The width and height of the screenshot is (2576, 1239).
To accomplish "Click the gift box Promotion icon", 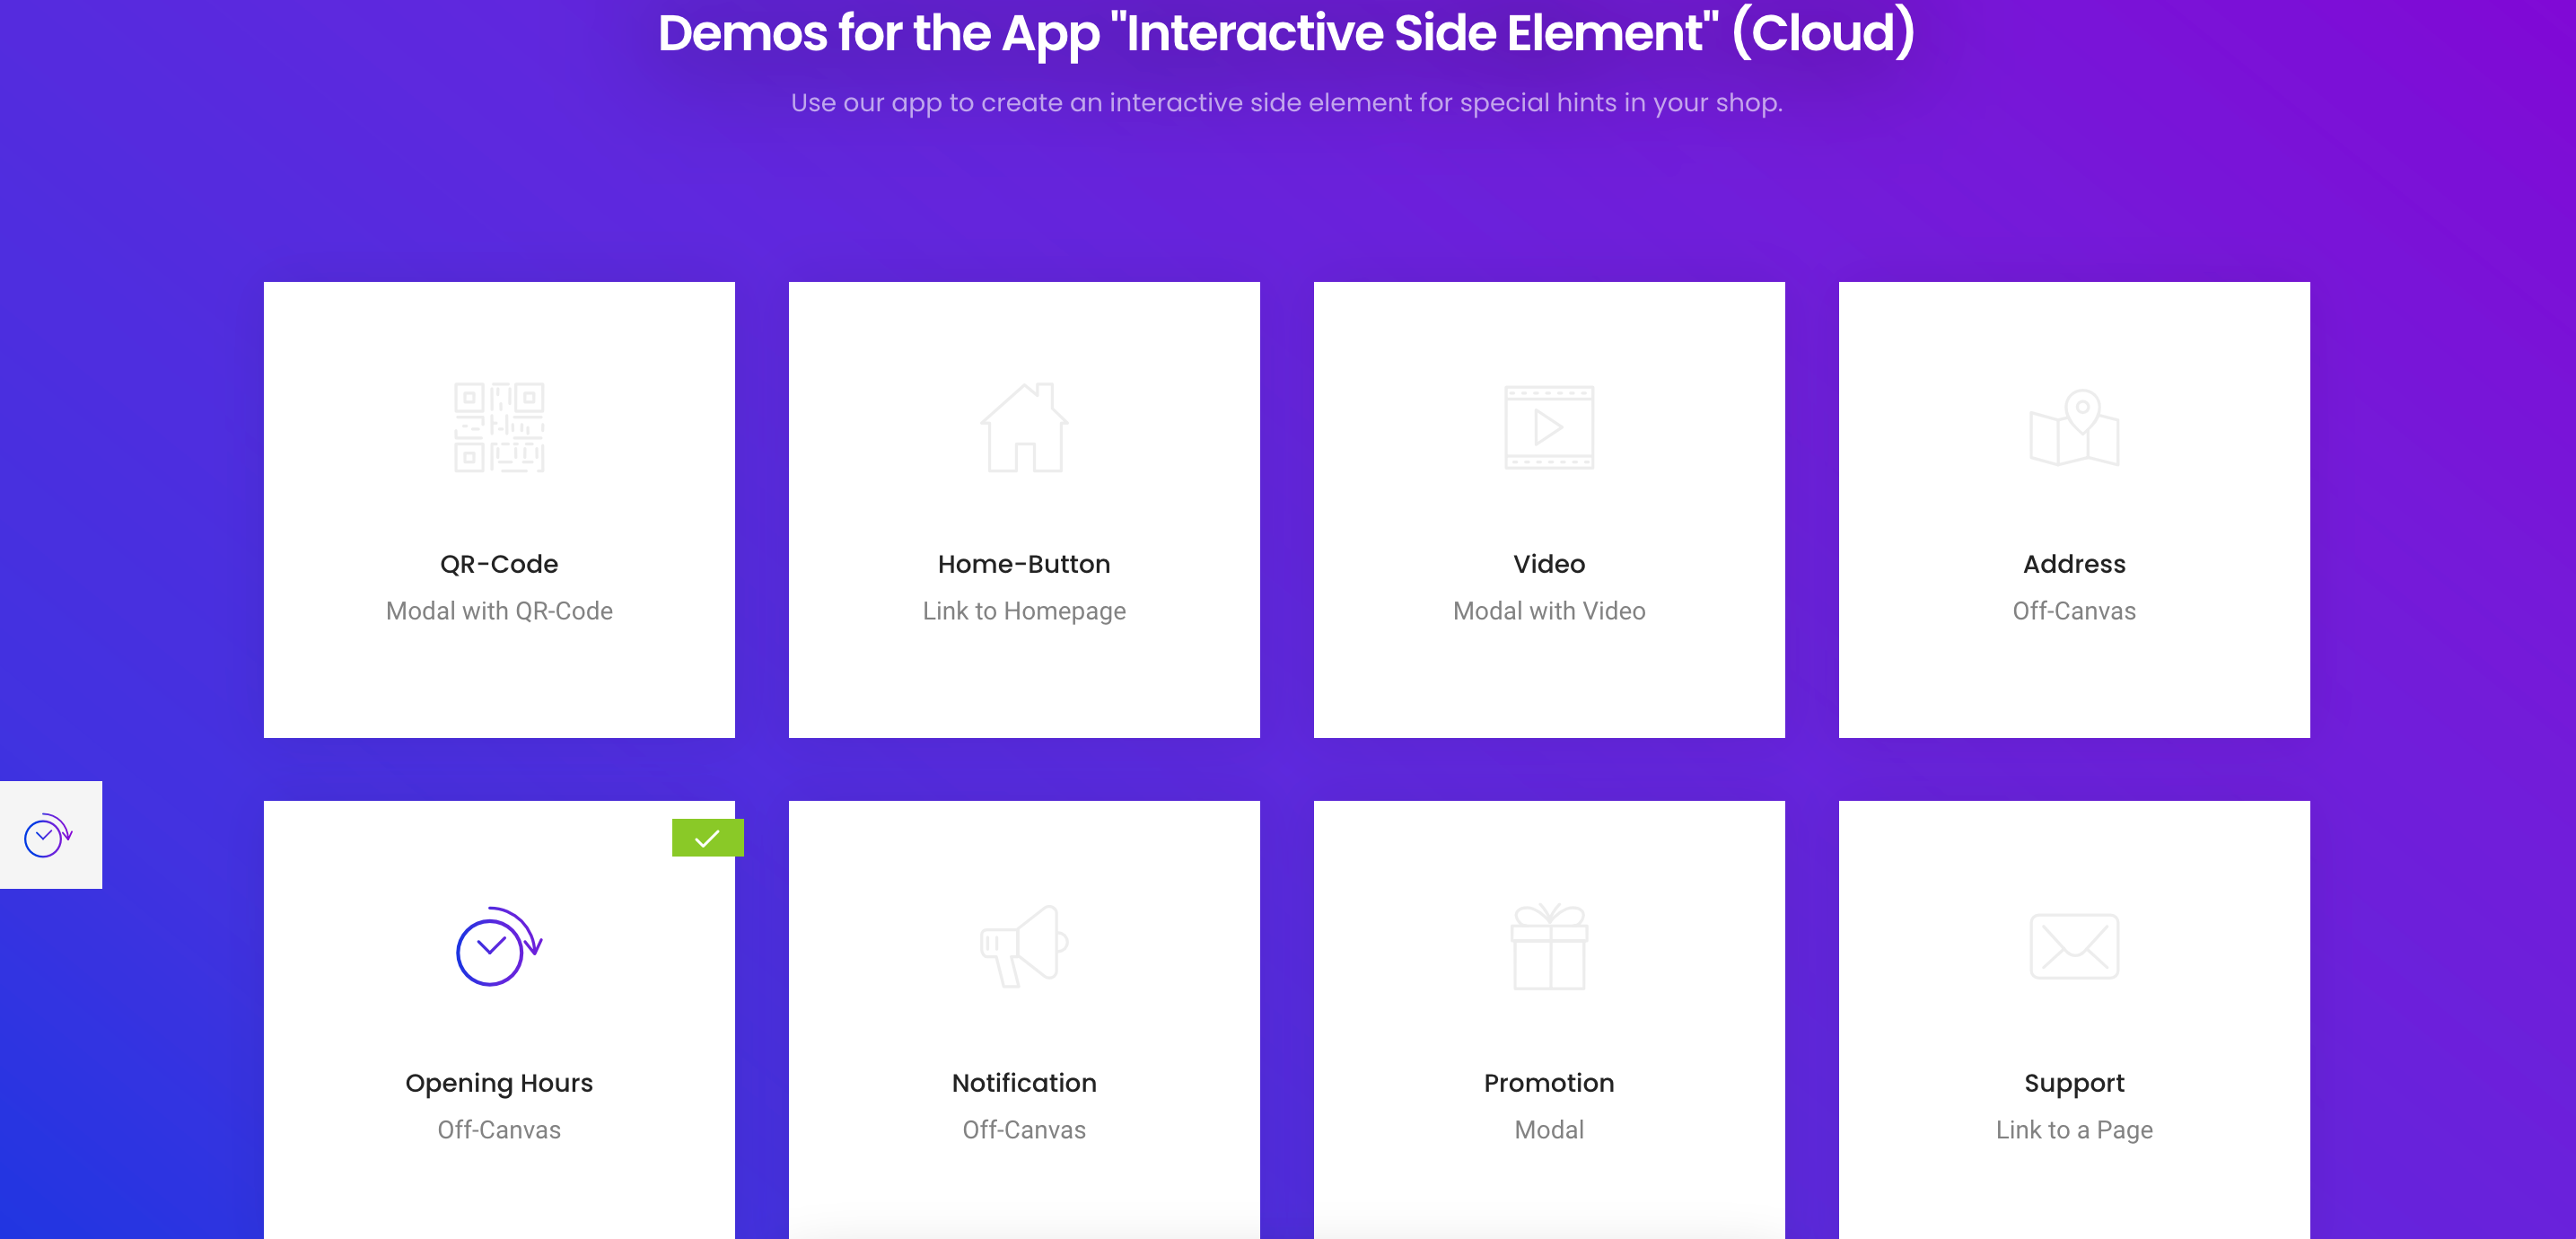I will [x=1549, y=946].
